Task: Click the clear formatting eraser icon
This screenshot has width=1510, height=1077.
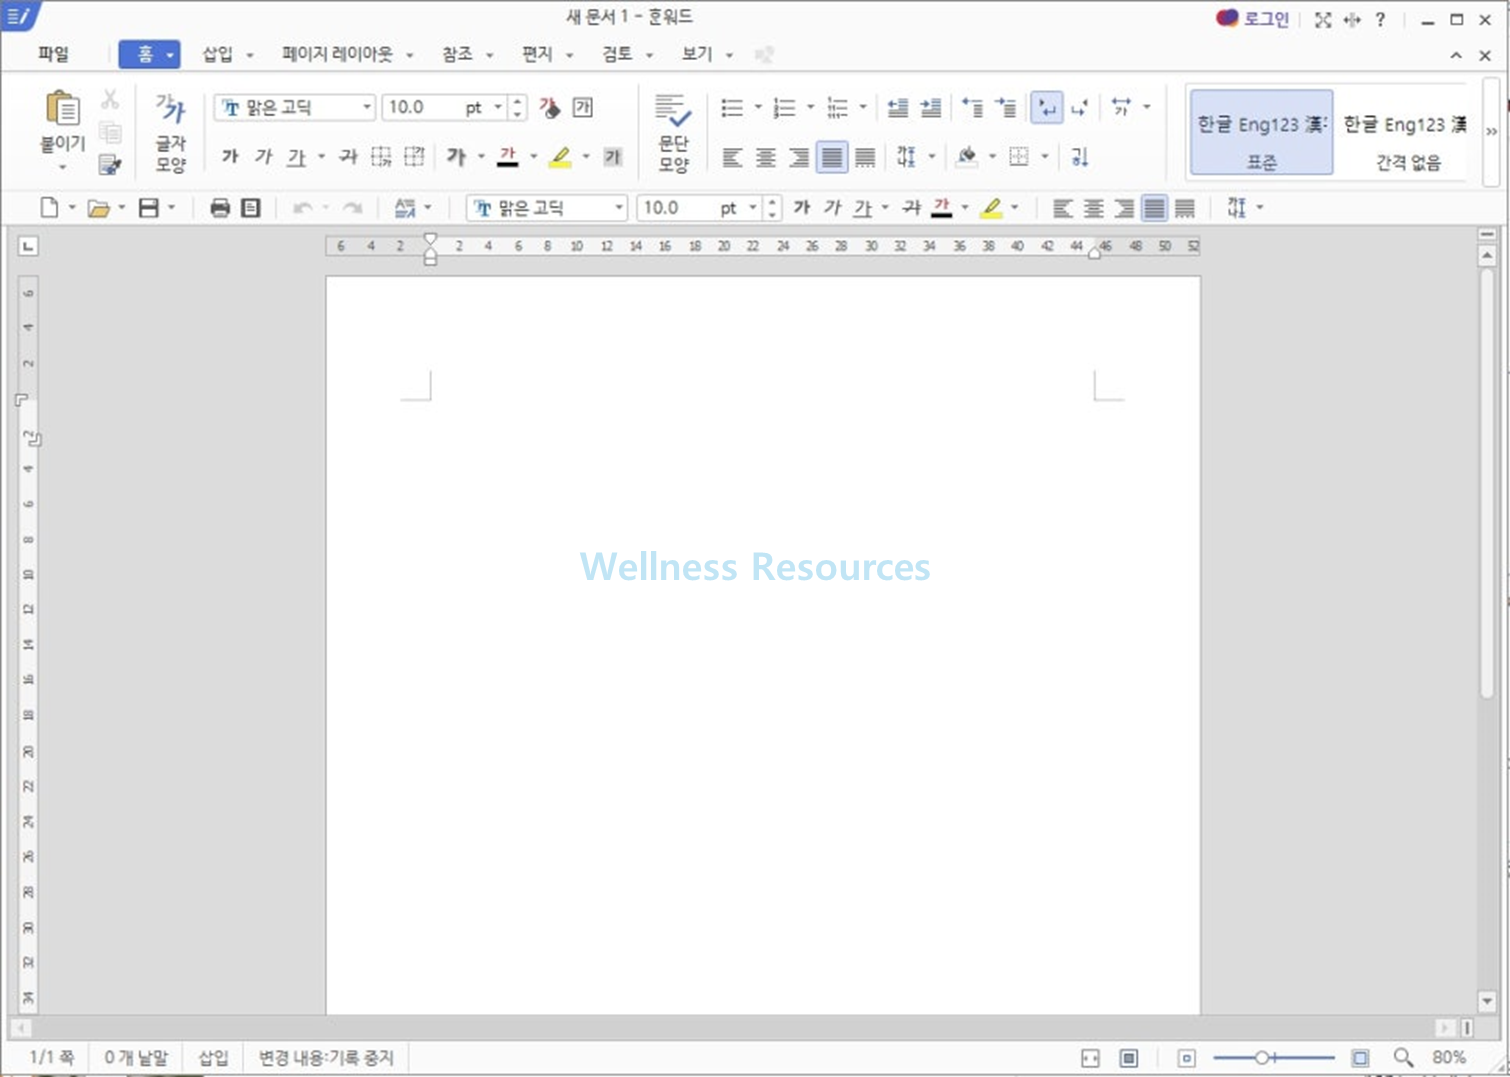Action: [x=550, y=107]
